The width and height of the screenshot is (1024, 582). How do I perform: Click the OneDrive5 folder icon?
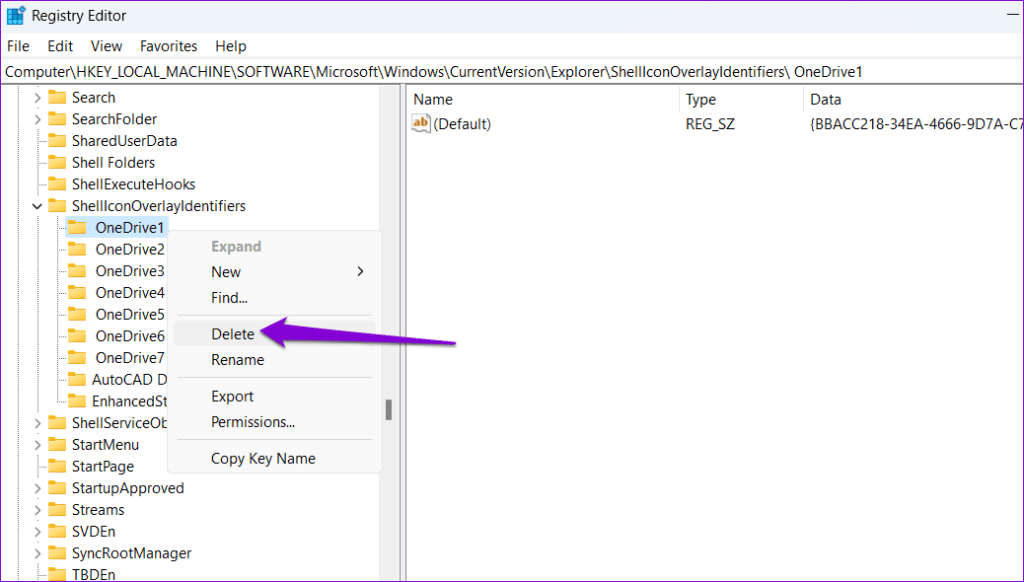[x=77, y=314]
